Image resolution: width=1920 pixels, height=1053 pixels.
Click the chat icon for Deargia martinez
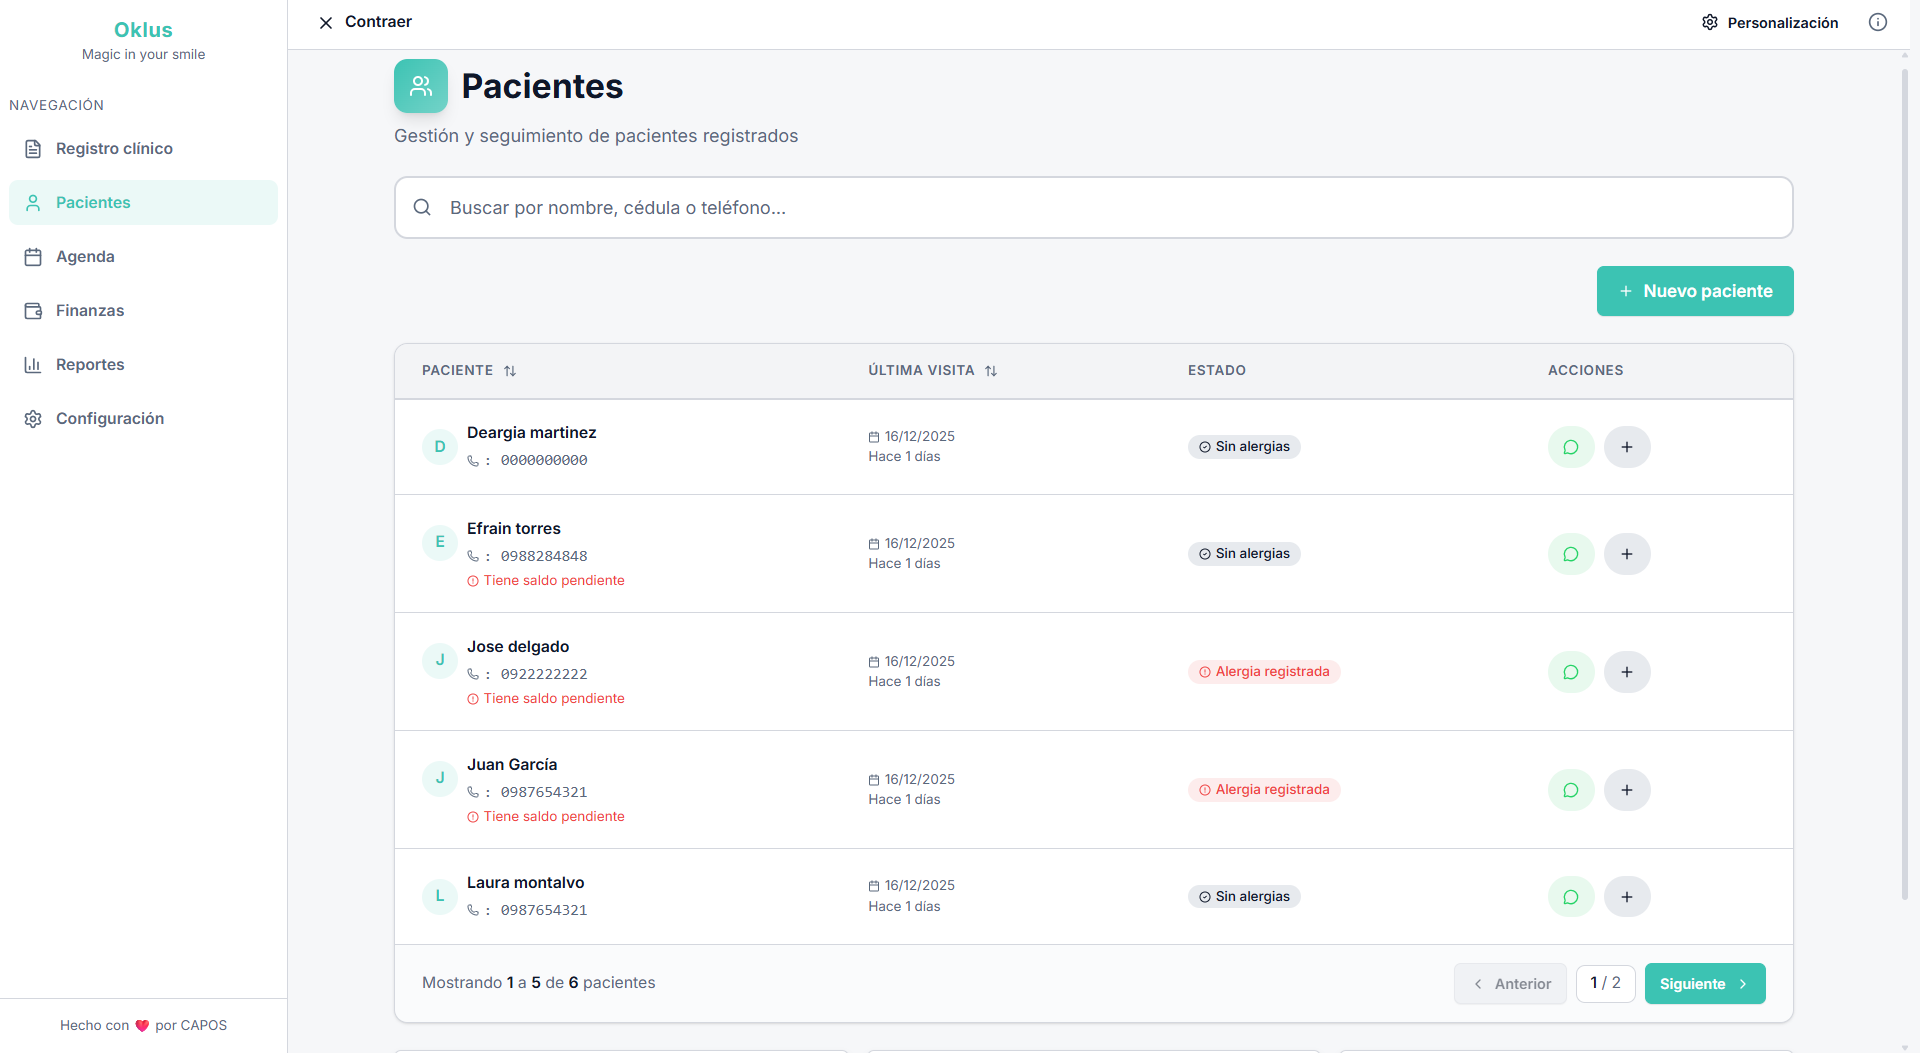pos(1570,447)
